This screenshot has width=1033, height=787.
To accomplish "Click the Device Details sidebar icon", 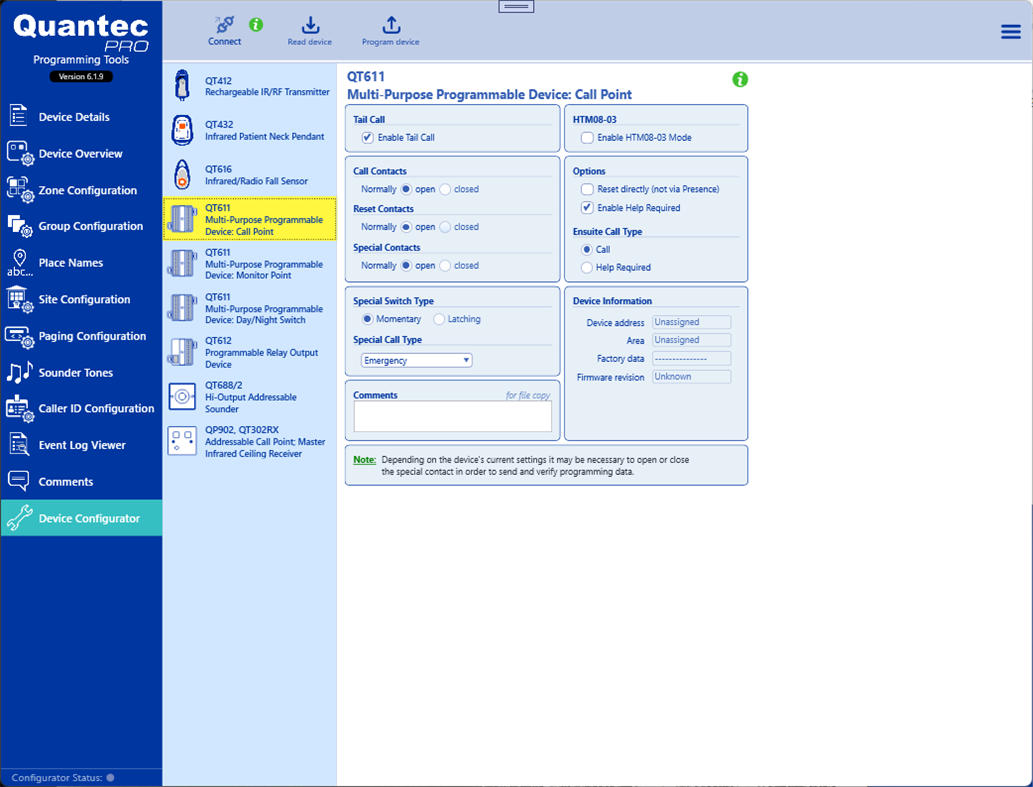I will (x=18, y=115).
